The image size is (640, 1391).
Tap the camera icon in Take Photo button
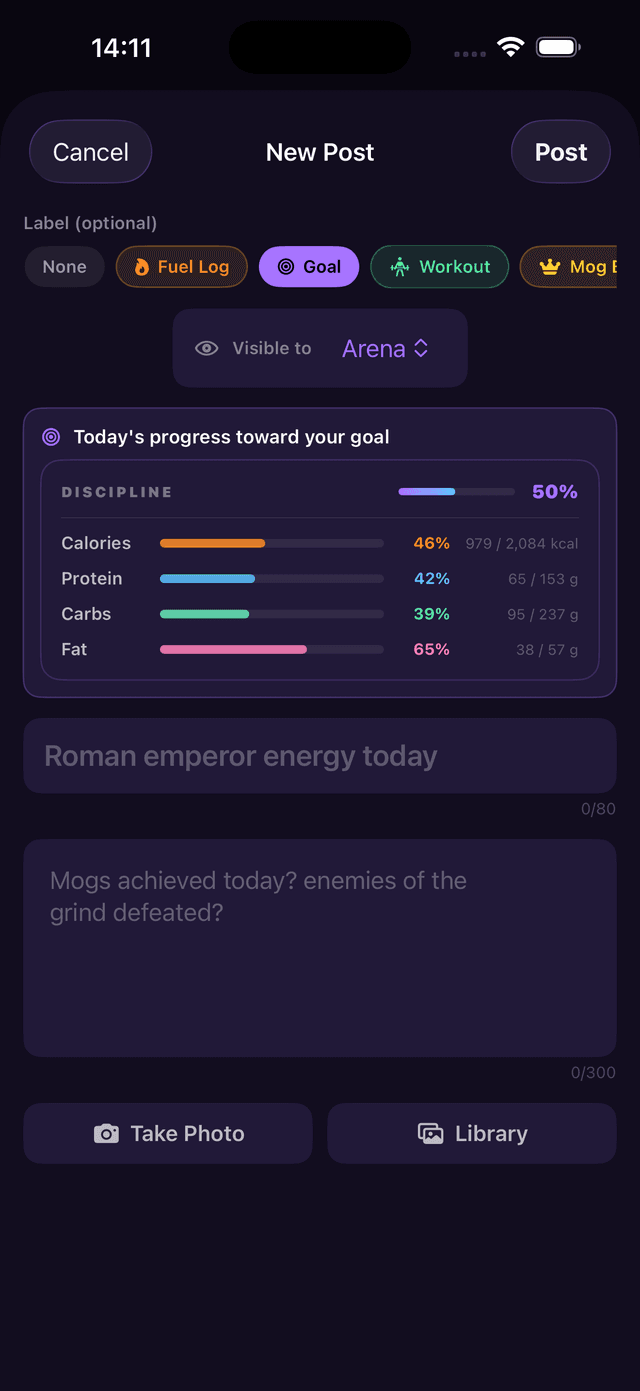coord(106,1133)
